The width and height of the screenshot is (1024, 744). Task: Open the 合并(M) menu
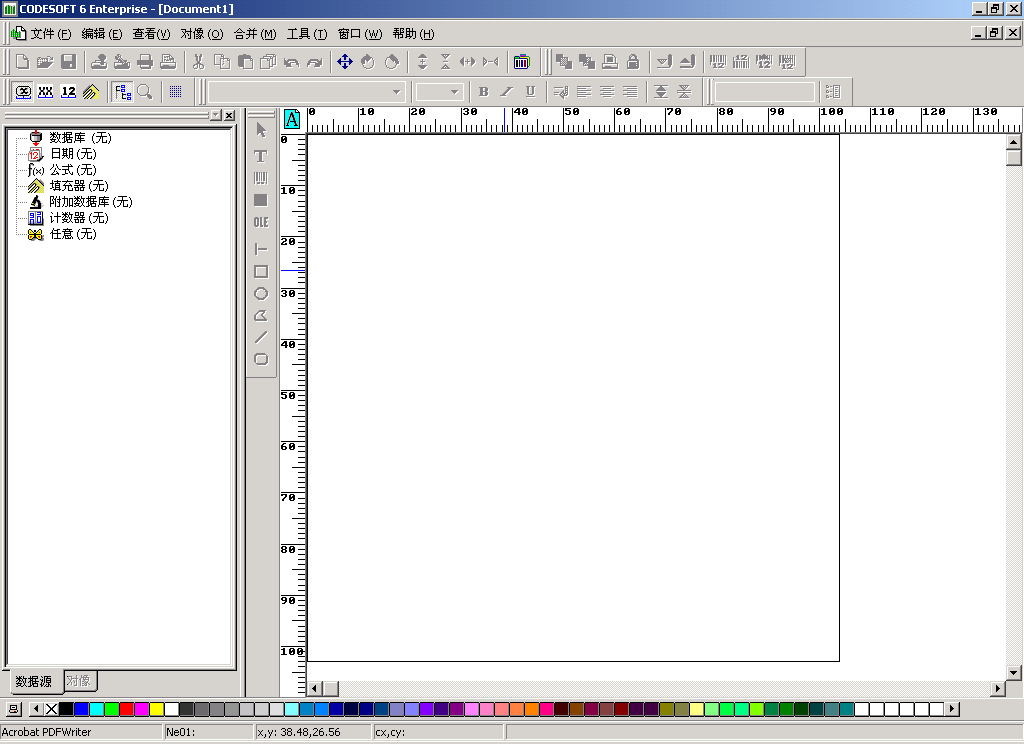click(255, 34)
